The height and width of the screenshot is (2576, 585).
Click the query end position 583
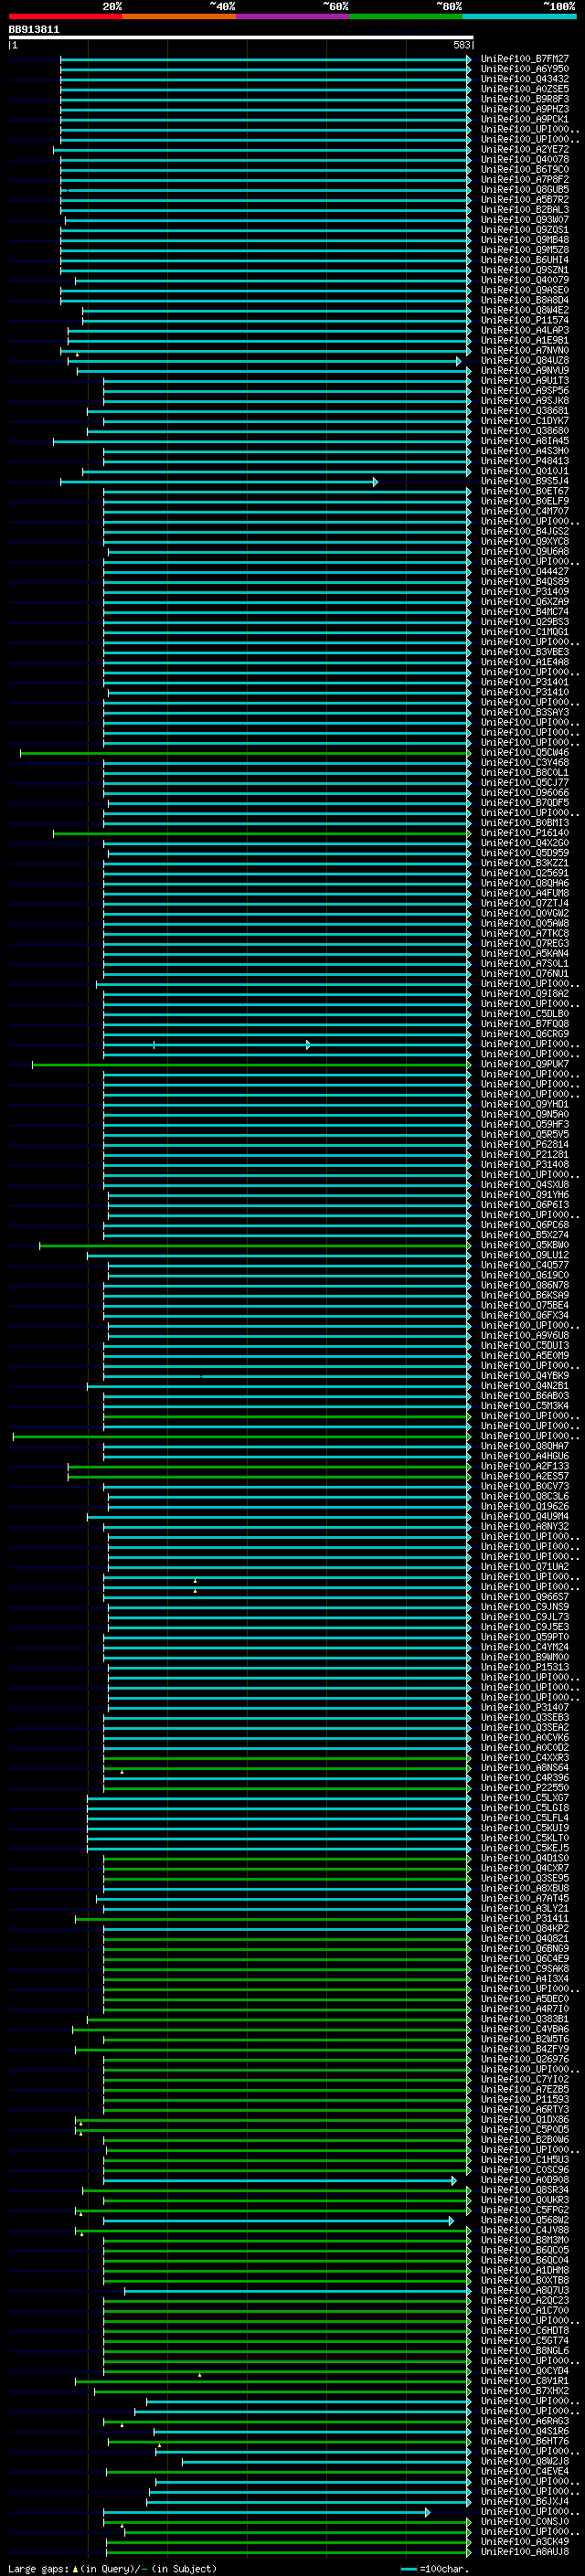[461, 45]
